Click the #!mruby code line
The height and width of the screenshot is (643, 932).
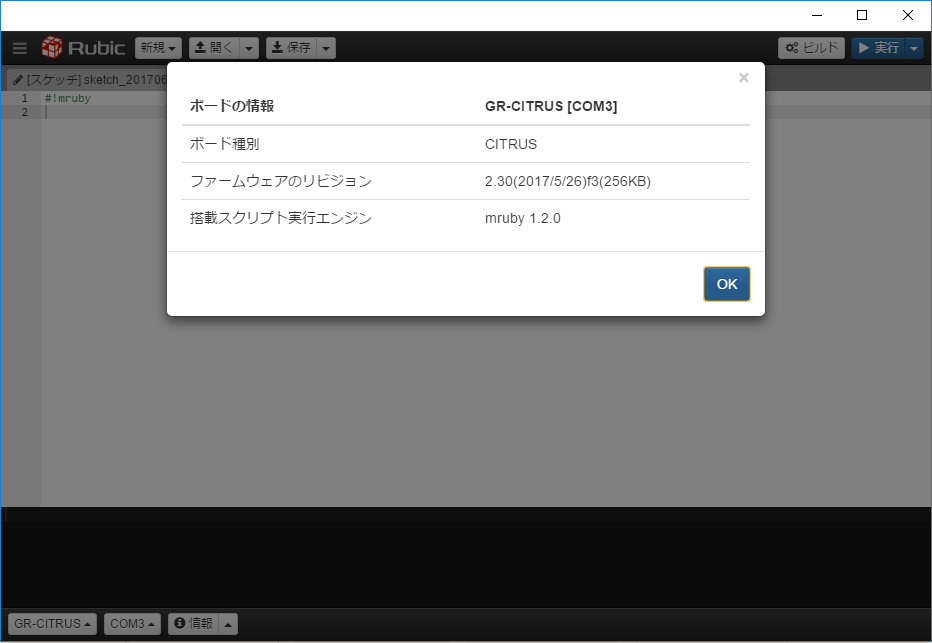(68, 99)
